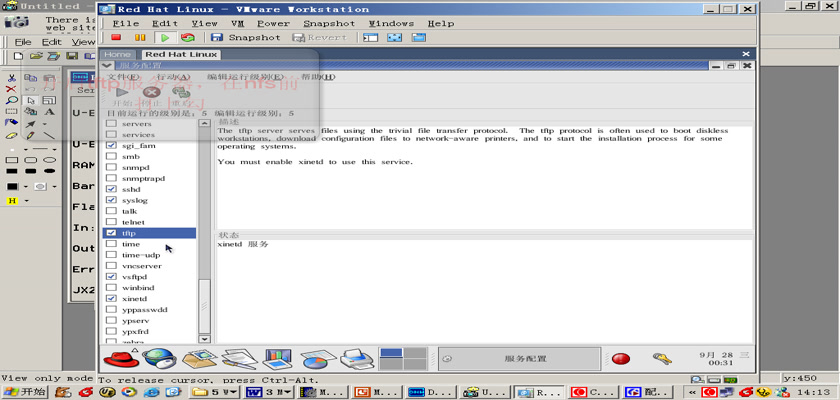The height and width of the screenshot is (400, 840).
Task: Click the red update alert icon
Action: (x=621, y=359)
